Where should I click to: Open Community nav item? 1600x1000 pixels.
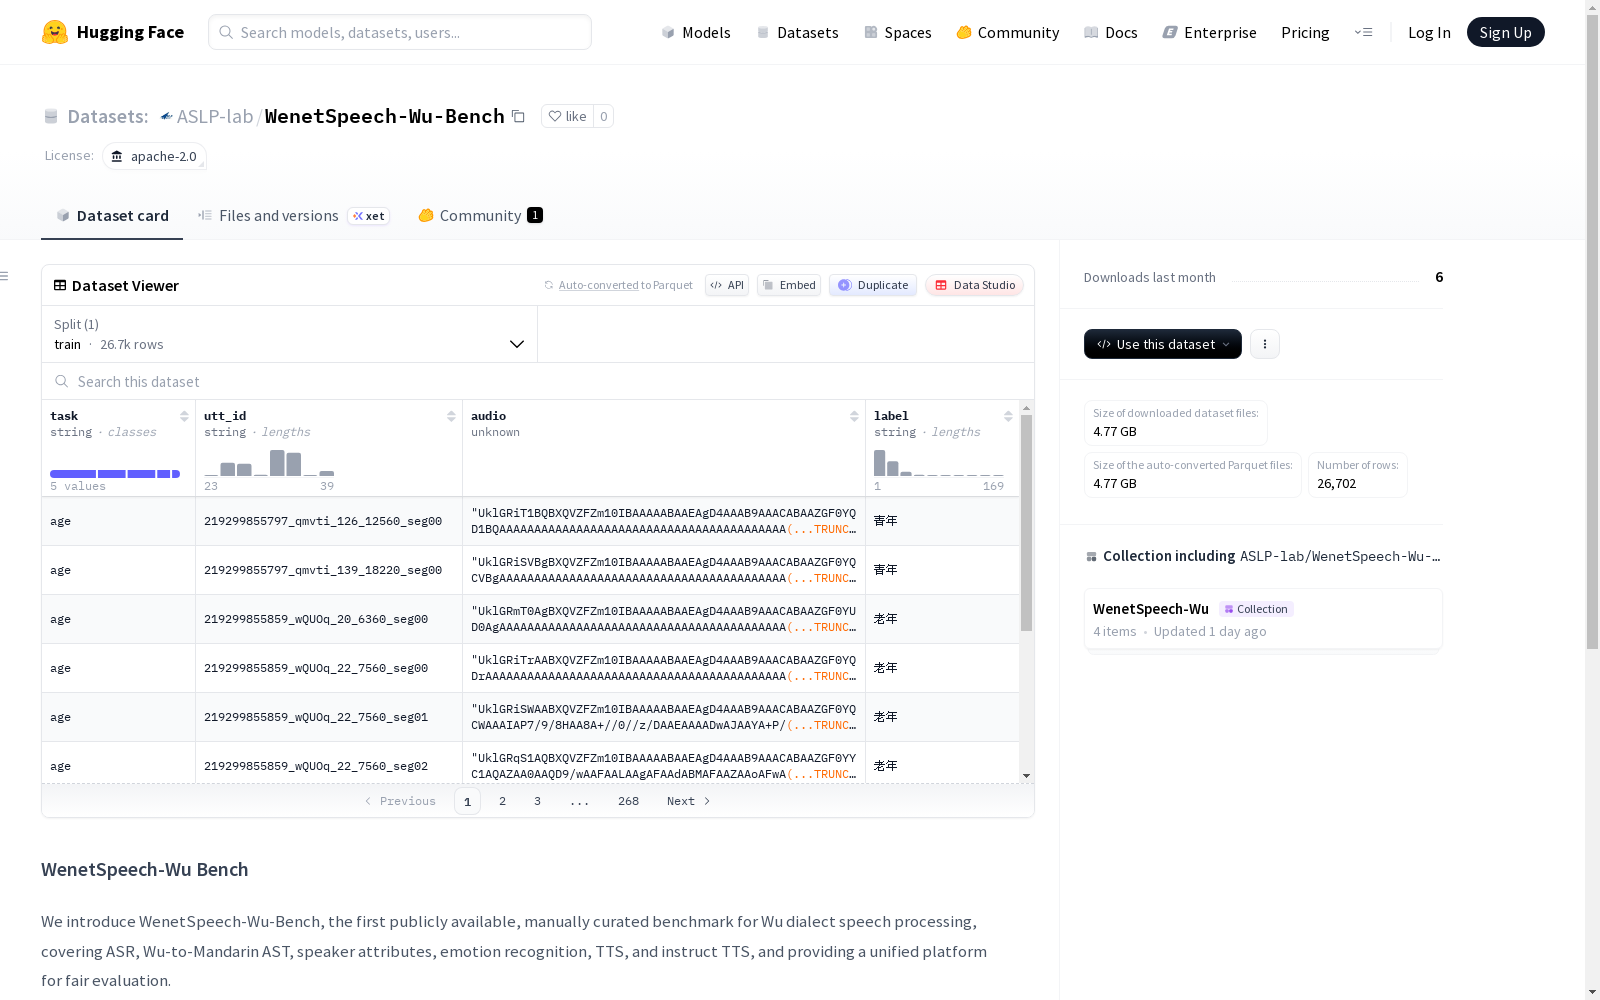pos(1008,32)
